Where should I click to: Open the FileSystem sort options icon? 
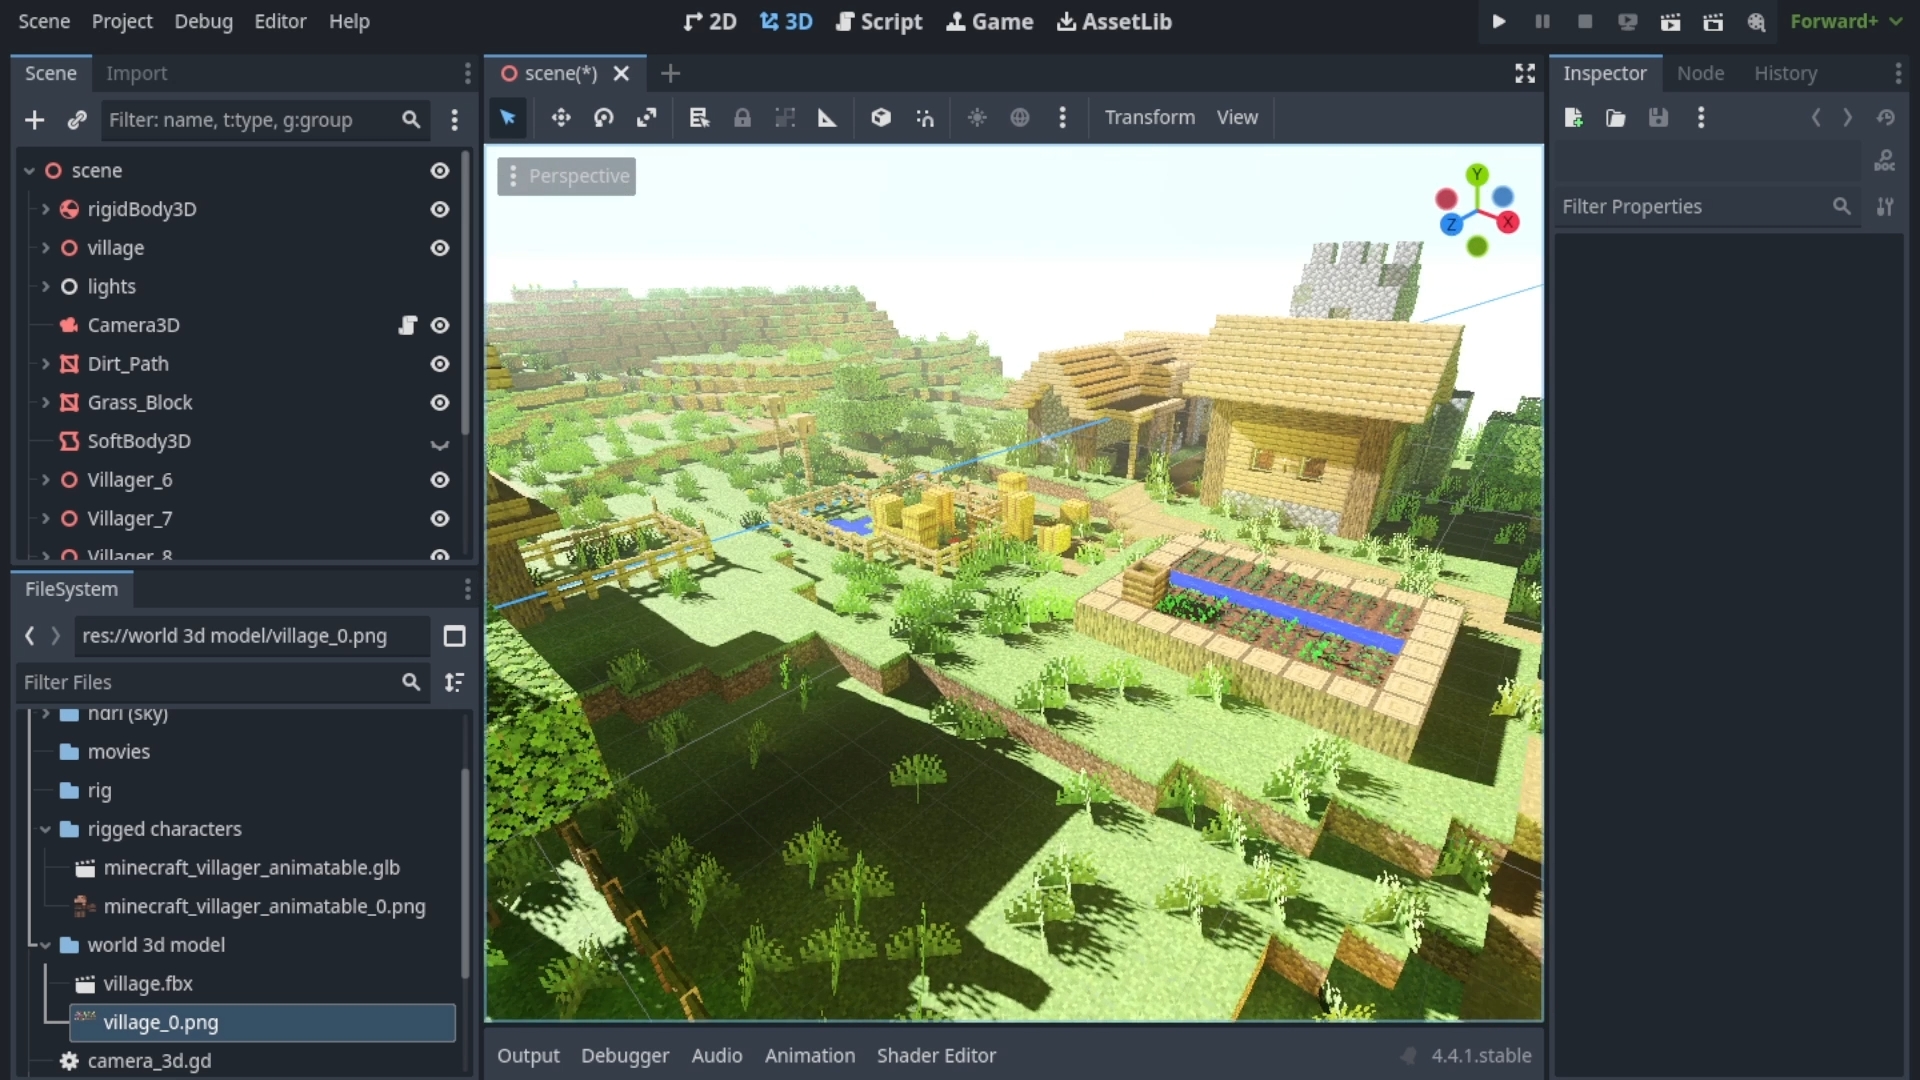(x=454, y=682)
